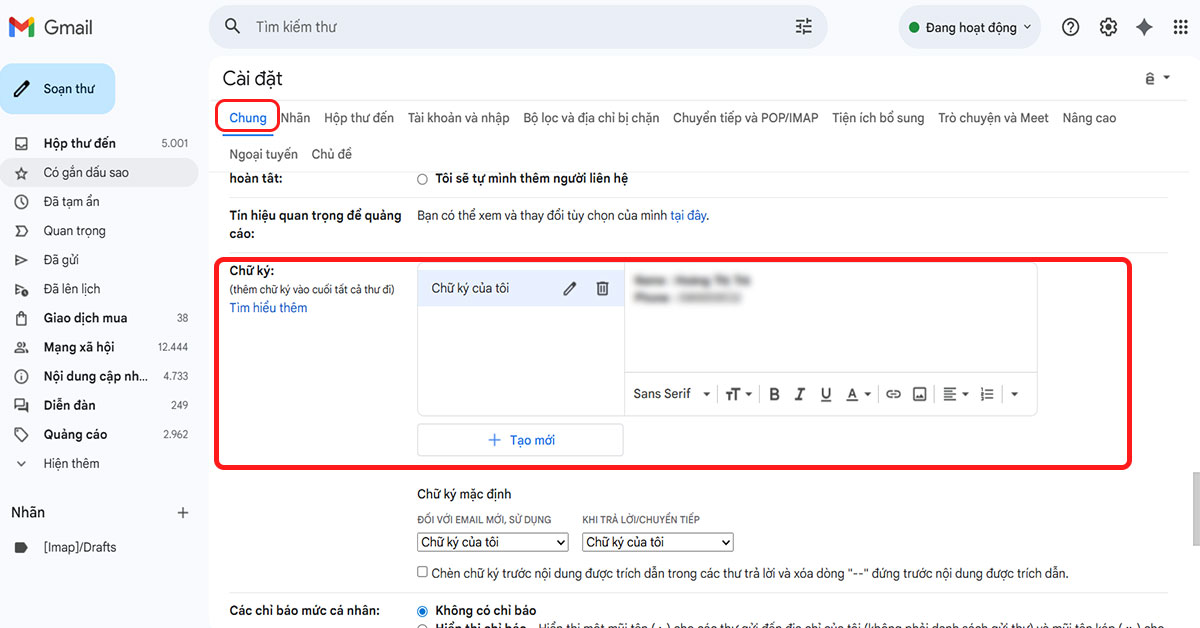Edit the signature with the pencil icon
The width and height of the screenshot is (1200, 628).
click(x=569, y=287)
